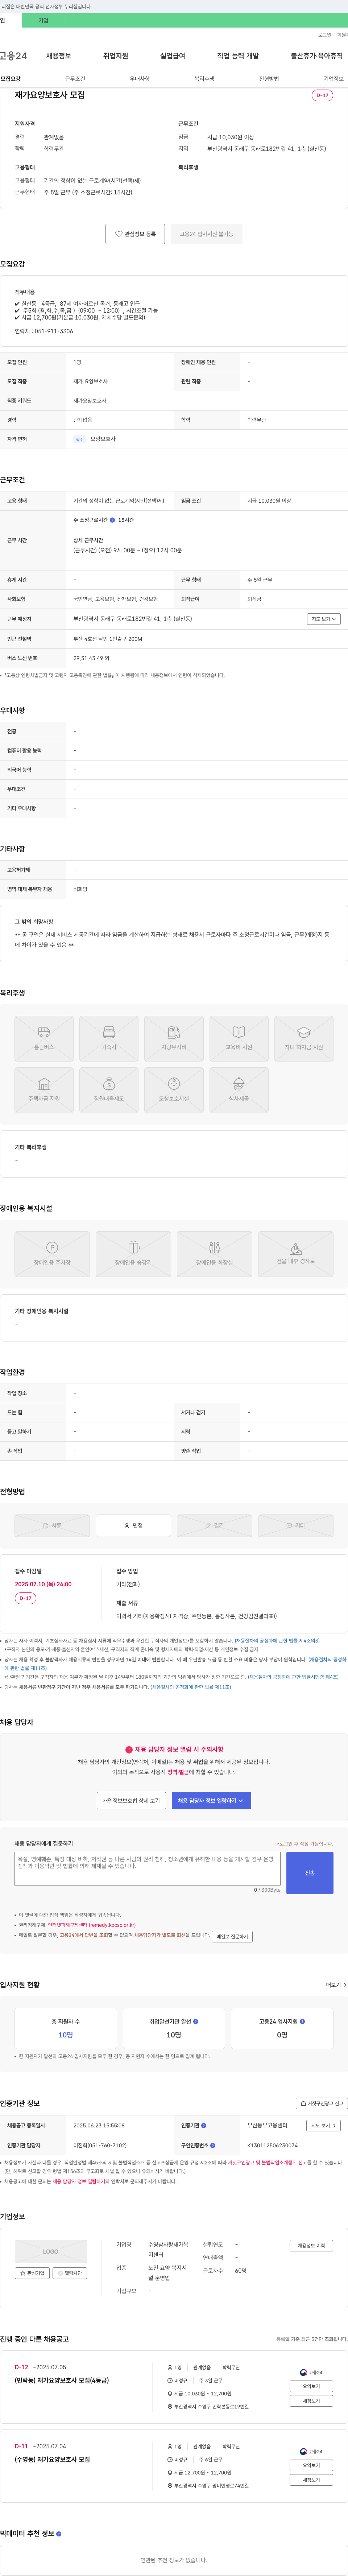Open the 직업 능력 개발 menu
This screenshot has height=2576, width=348.
click(x=238, y=56)
